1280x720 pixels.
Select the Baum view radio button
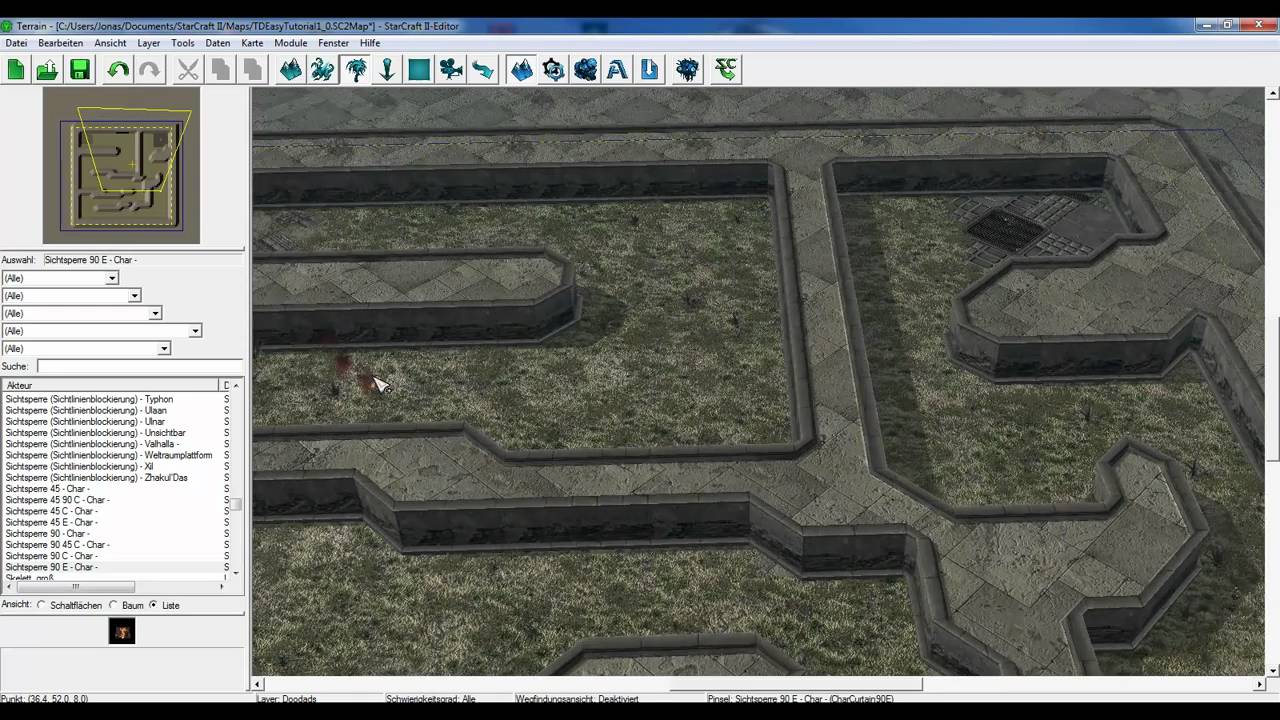(113, 605)
